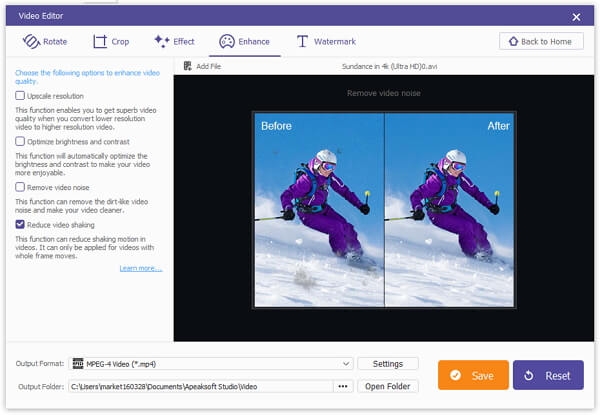
Task: Enable Remove video noise checkbox
Action: click(20, 187)
